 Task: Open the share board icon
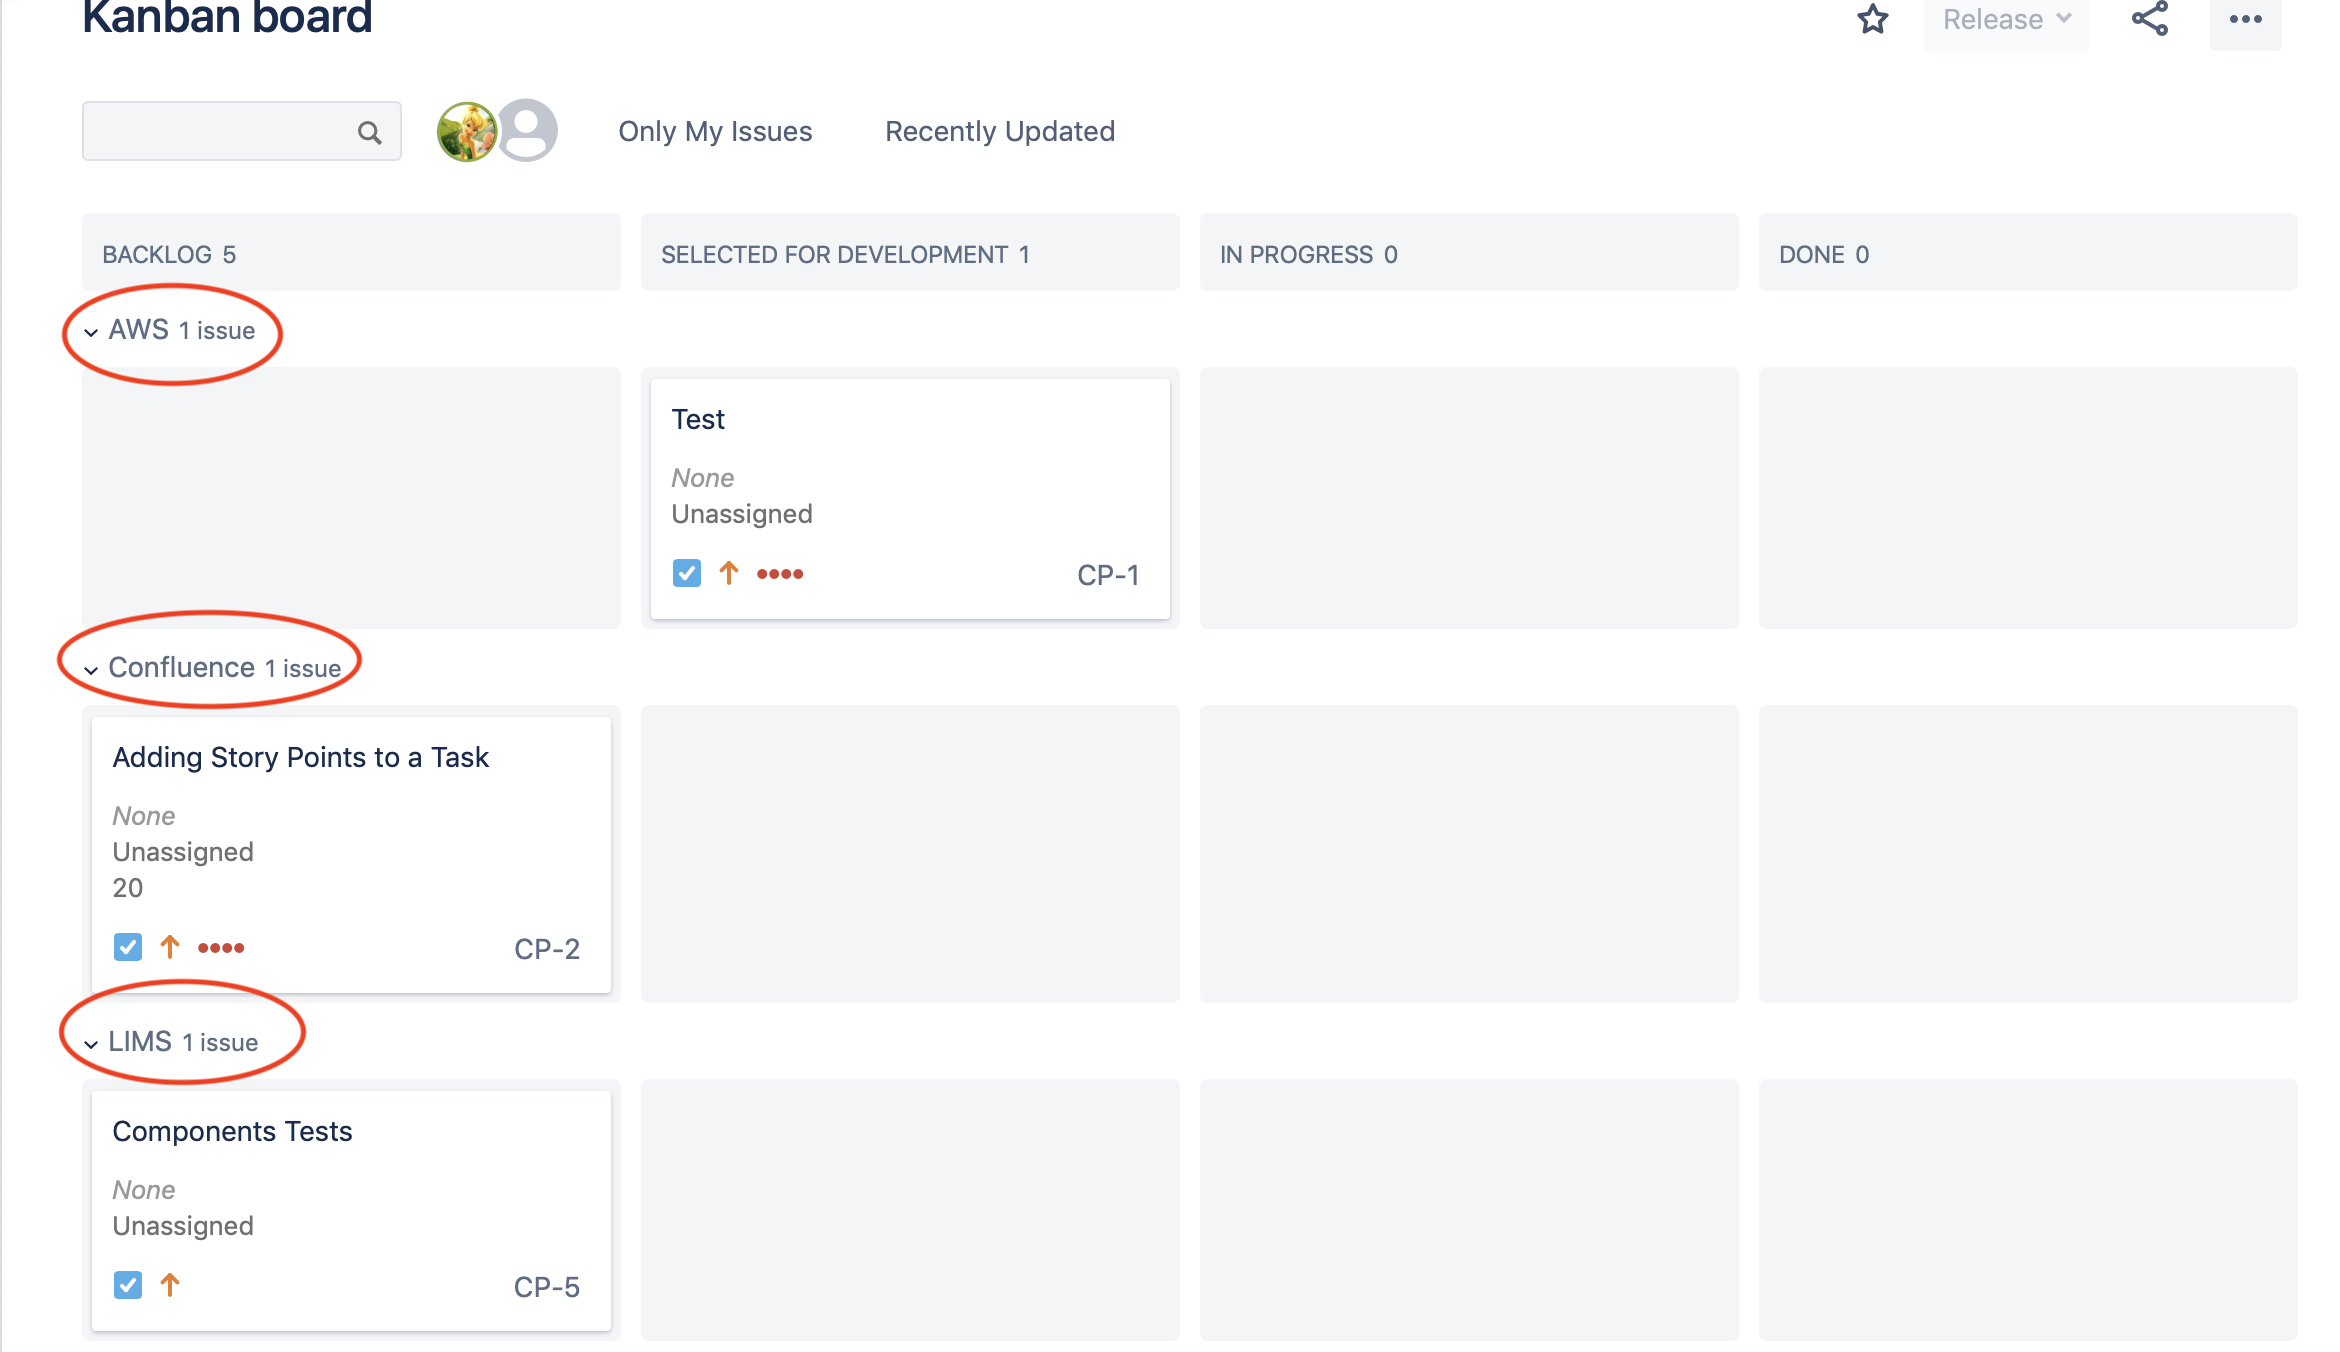click(2149, 19)
